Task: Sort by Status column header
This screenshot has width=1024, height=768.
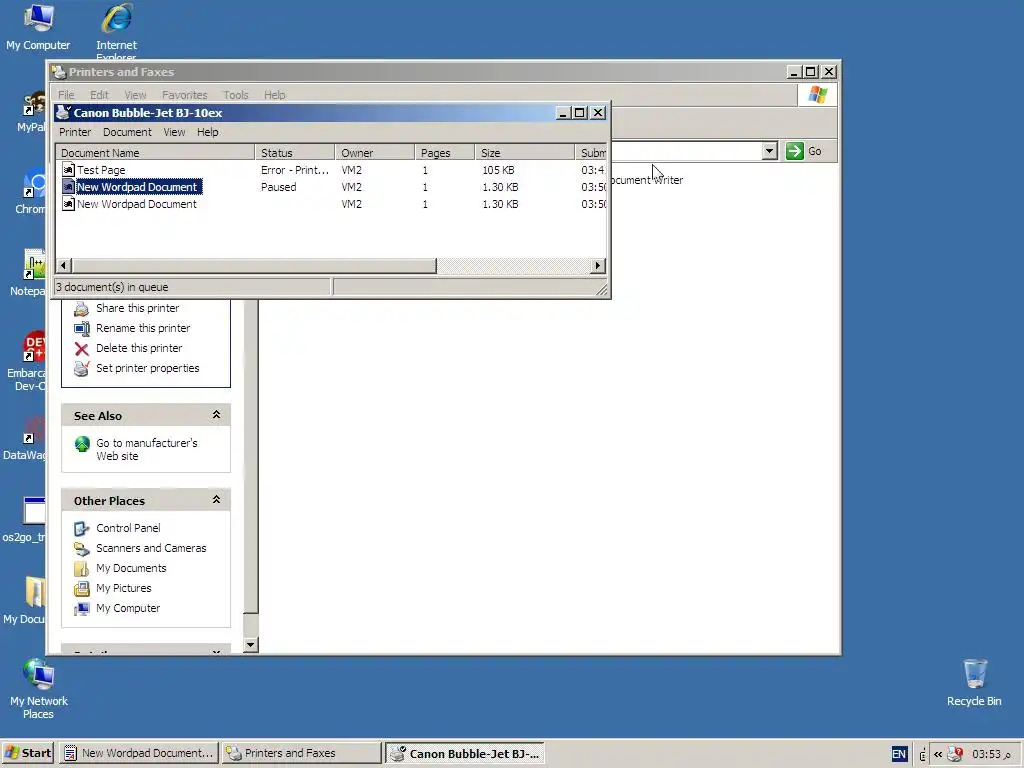Action: tap(295, 153)
